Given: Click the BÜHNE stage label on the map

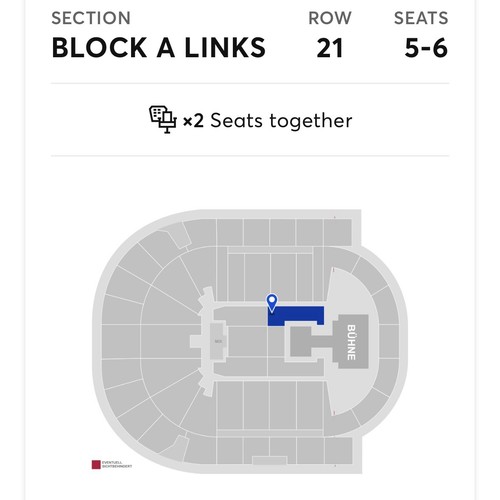Looking at the screenshot, I should pyautogui.click(x=351, y=342).
